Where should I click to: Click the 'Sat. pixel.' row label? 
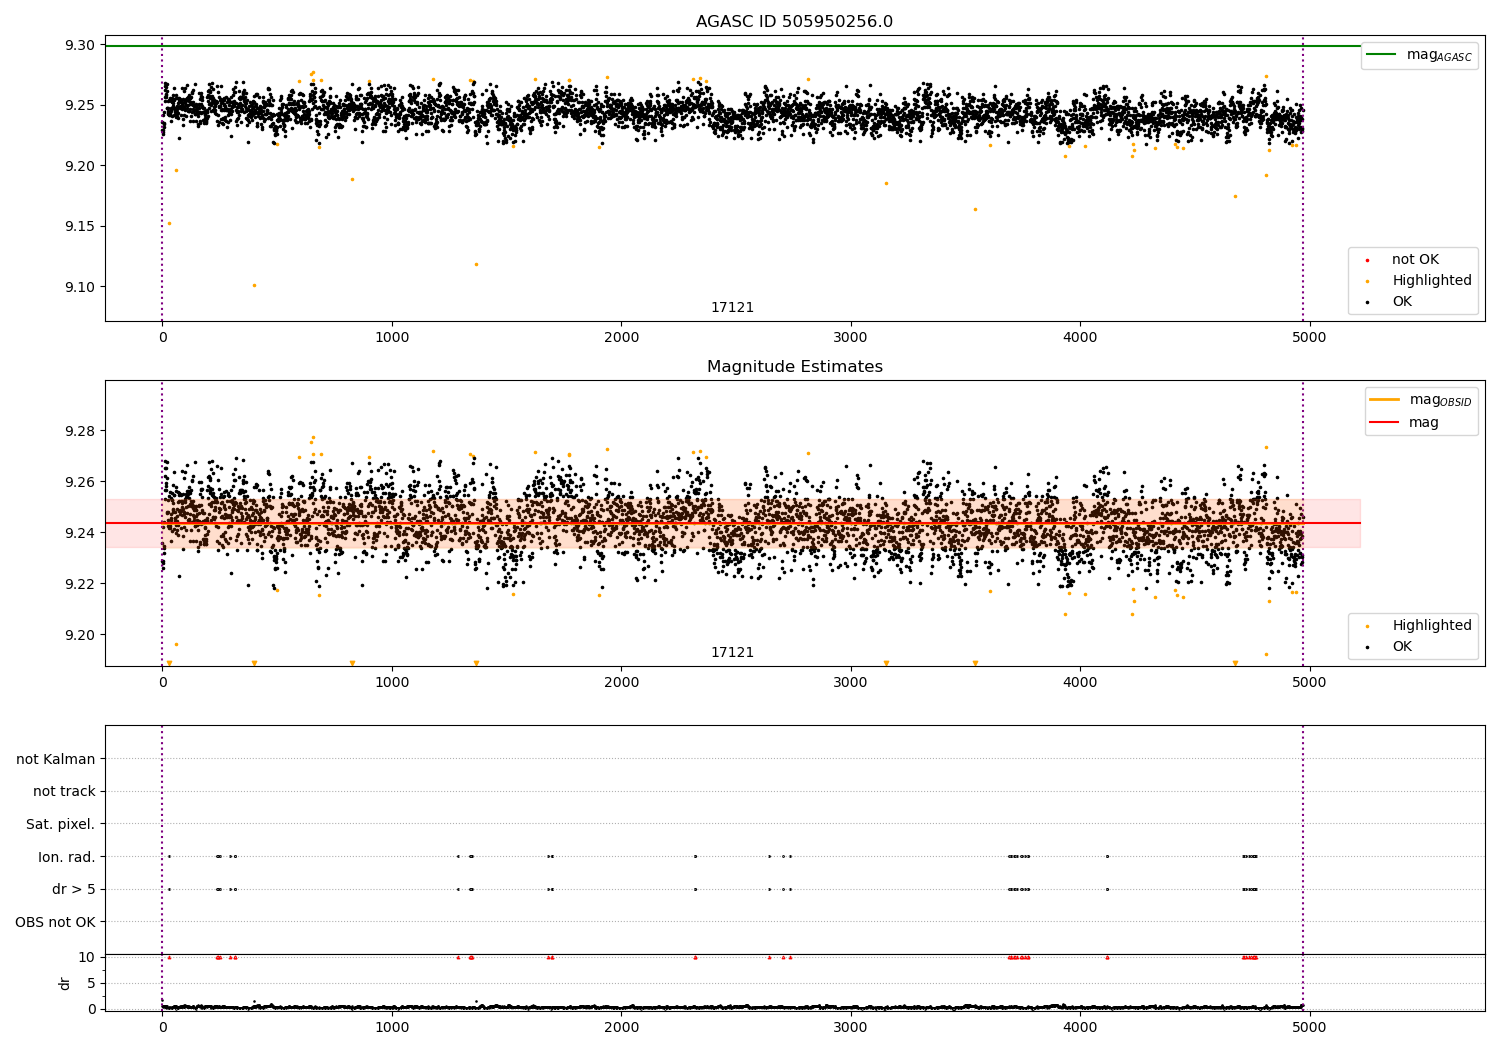point(60,824)
